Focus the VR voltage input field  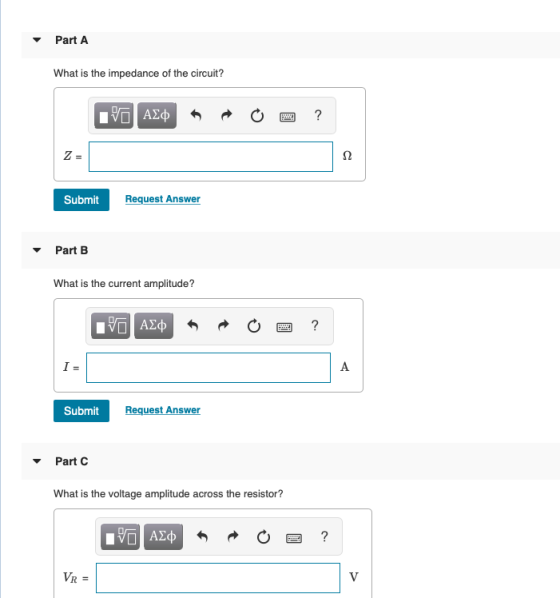(218, 578)
